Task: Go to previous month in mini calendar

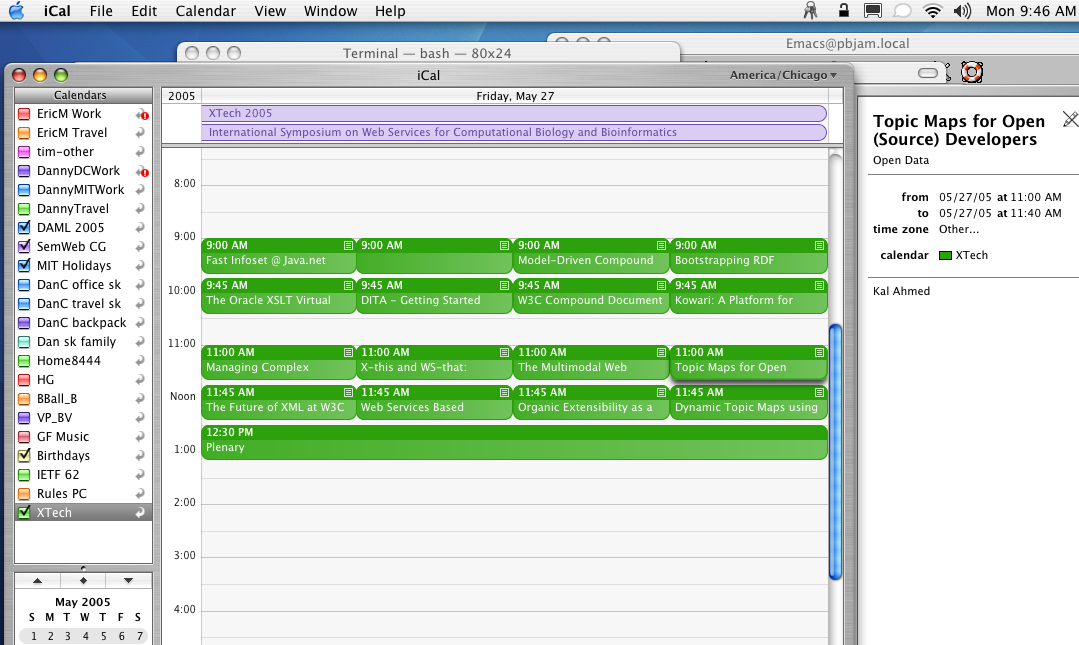Action: 37,580
